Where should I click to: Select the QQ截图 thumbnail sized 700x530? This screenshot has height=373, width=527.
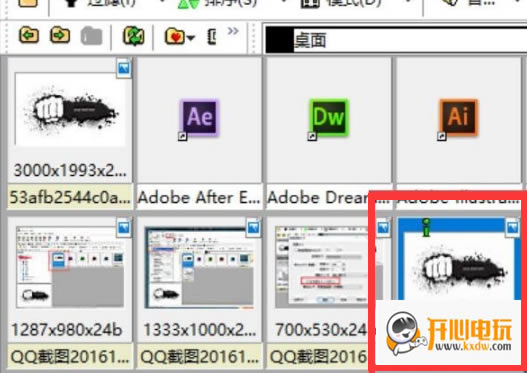(x=325, y=267)
